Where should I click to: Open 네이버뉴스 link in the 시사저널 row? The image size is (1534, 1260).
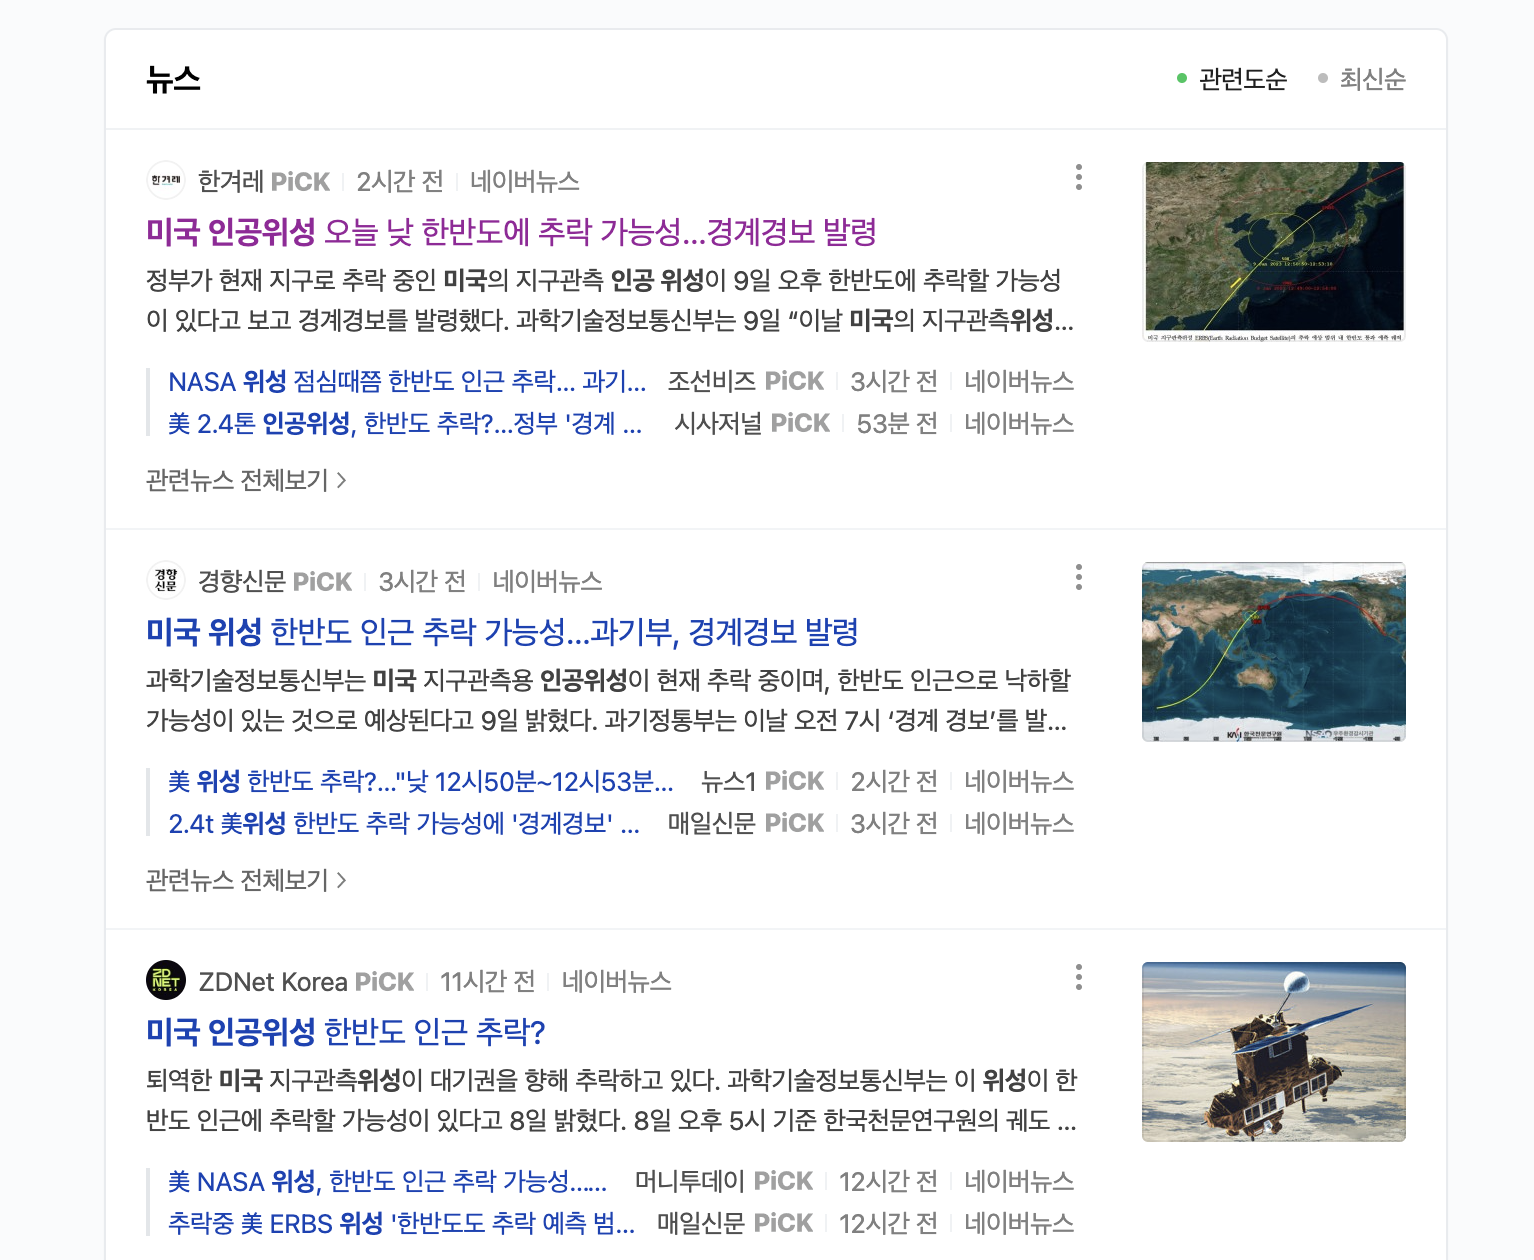[1019, 424]
